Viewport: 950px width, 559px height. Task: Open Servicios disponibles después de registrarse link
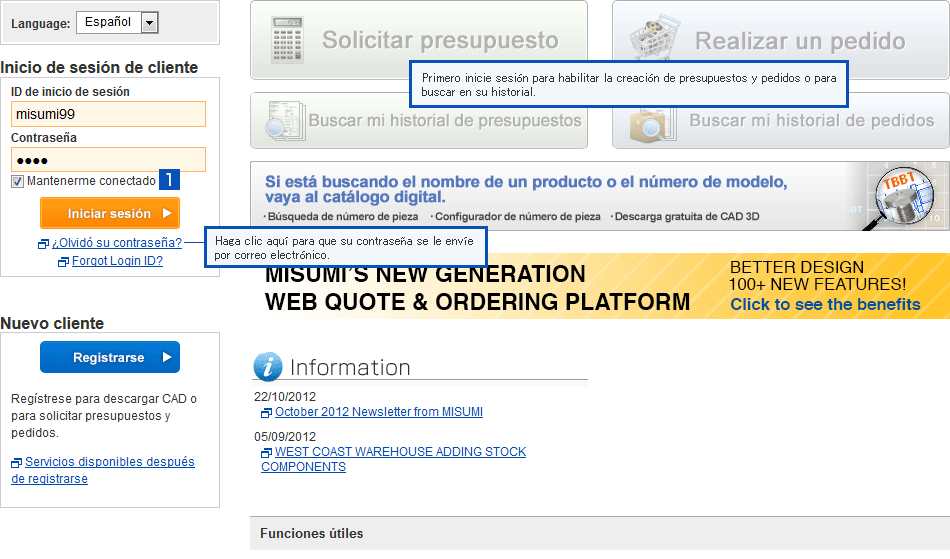(x=103, y=470)
